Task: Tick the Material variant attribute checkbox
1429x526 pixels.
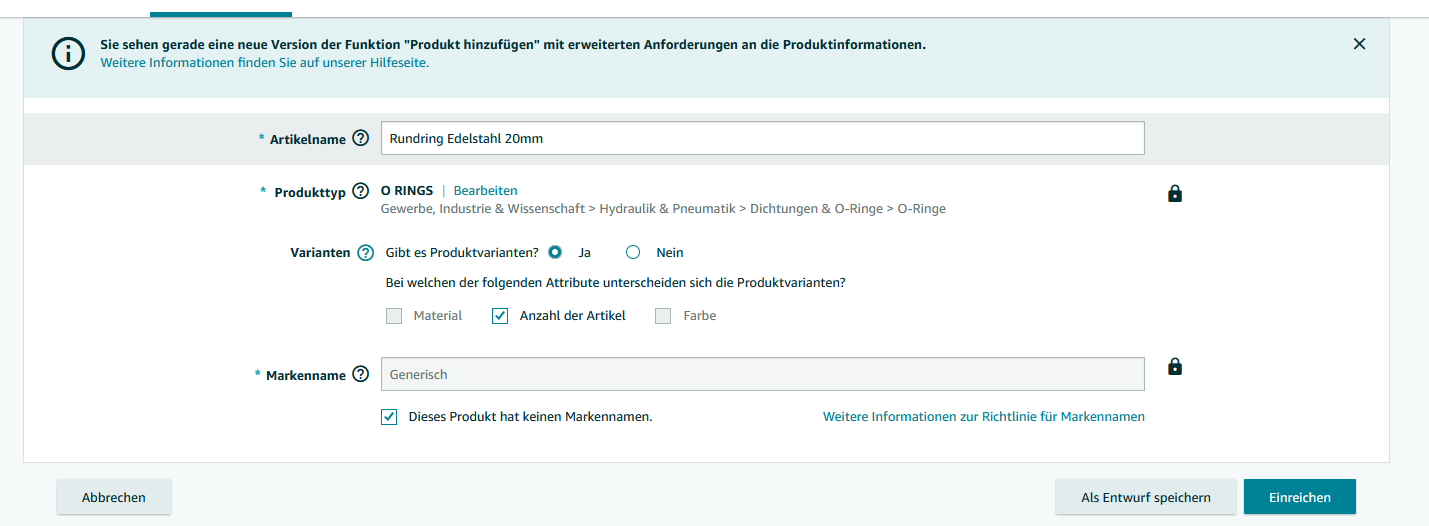Action: (394, 316)
